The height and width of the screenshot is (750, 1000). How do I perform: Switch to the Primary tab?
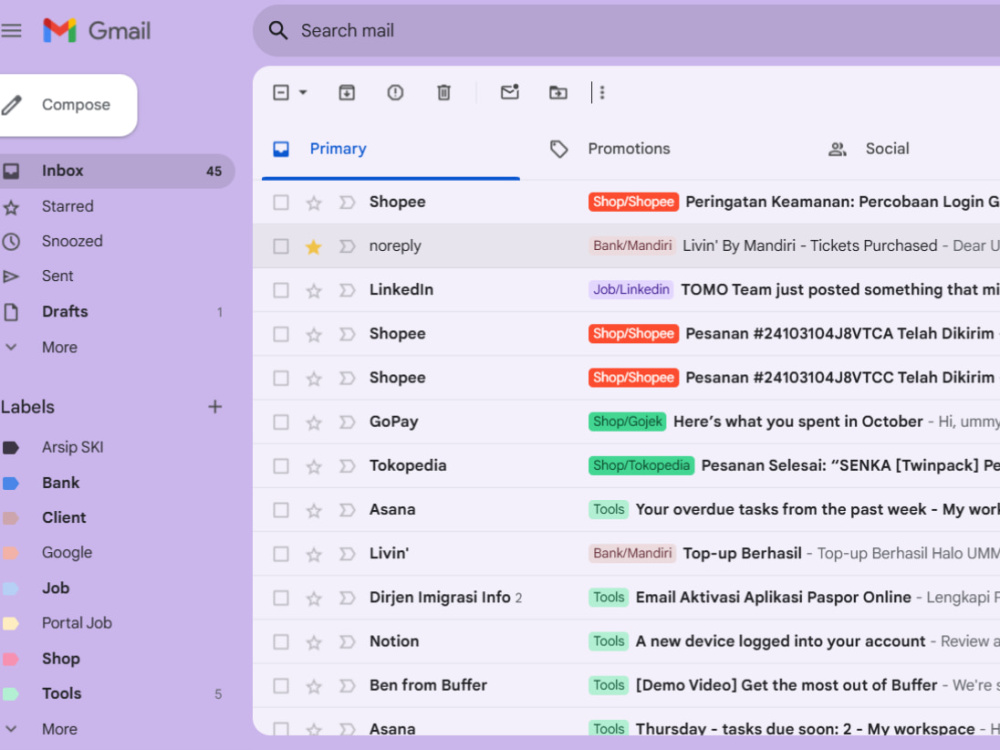(x=391, y=149)
